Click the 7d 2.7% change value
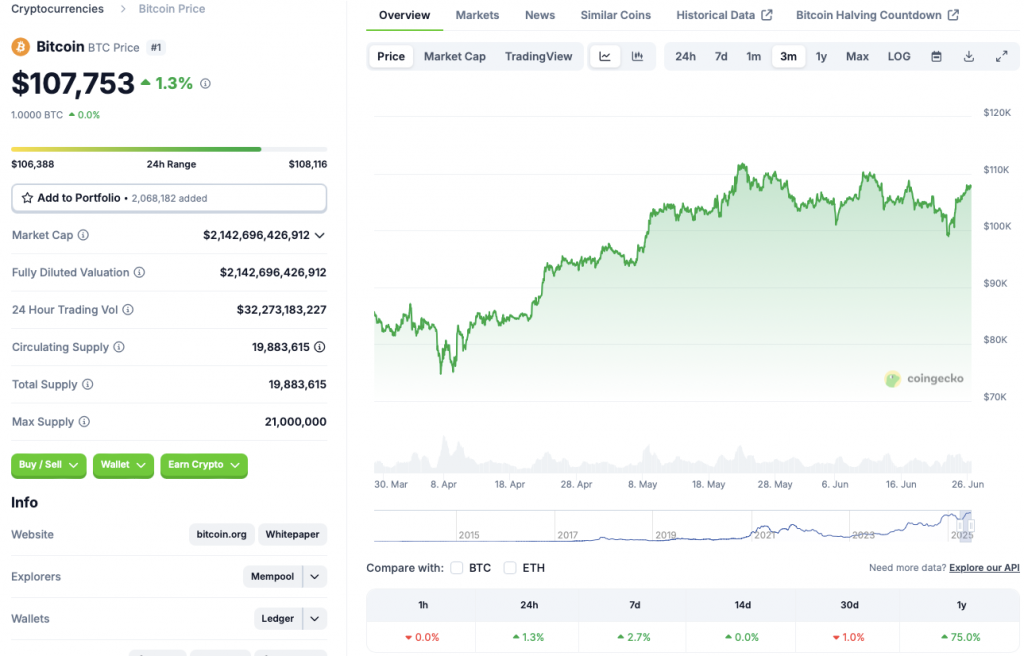Viewport: 1024px width, 656px height. tap(633, 637)
